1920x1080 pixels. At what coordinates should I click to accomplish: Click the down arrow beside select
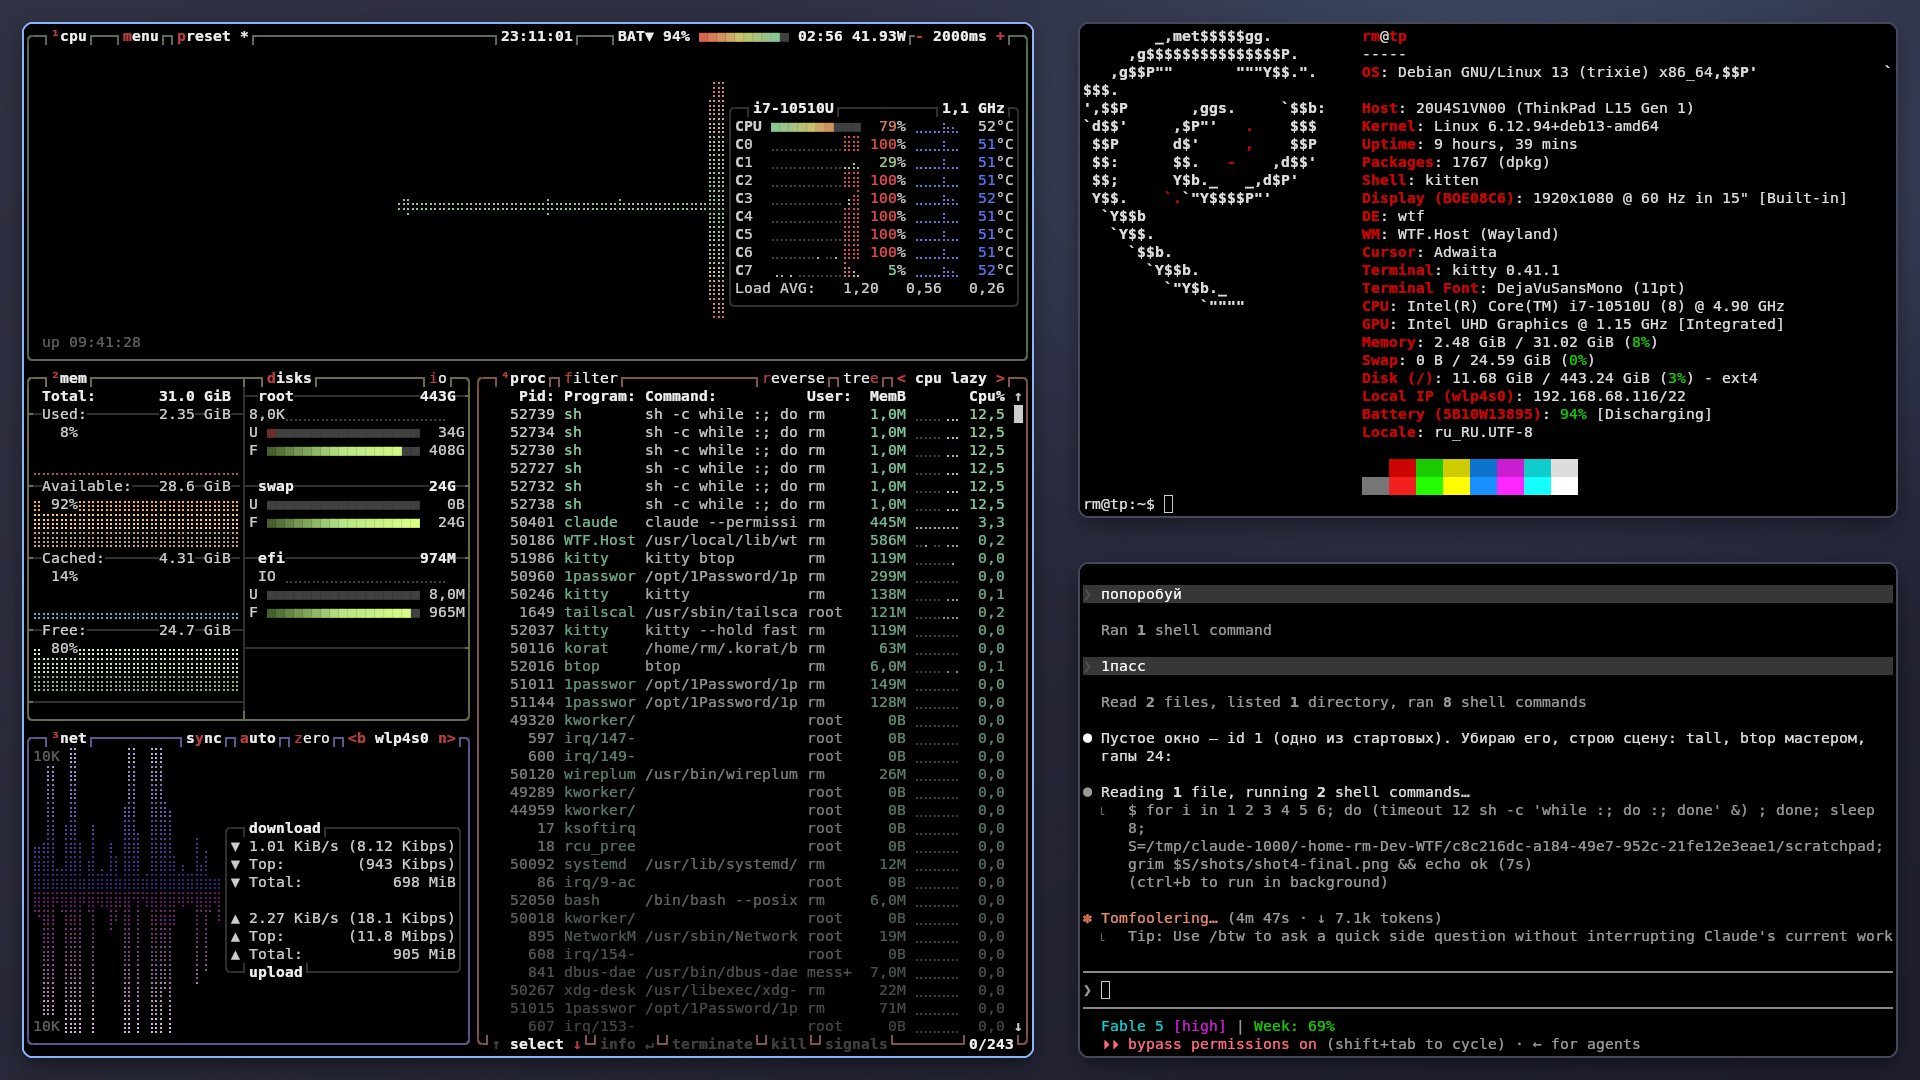click(x=577, y=1045)
